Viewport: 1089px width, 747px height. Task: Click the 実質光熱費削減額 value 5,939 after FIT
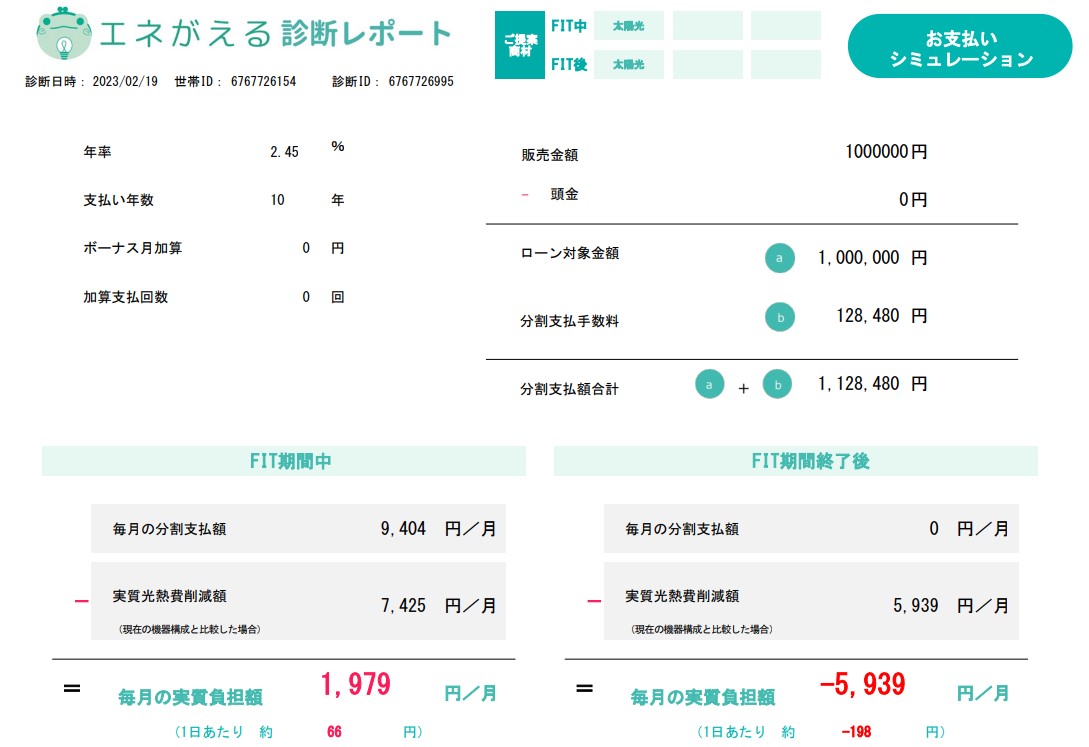click(915, 605)
